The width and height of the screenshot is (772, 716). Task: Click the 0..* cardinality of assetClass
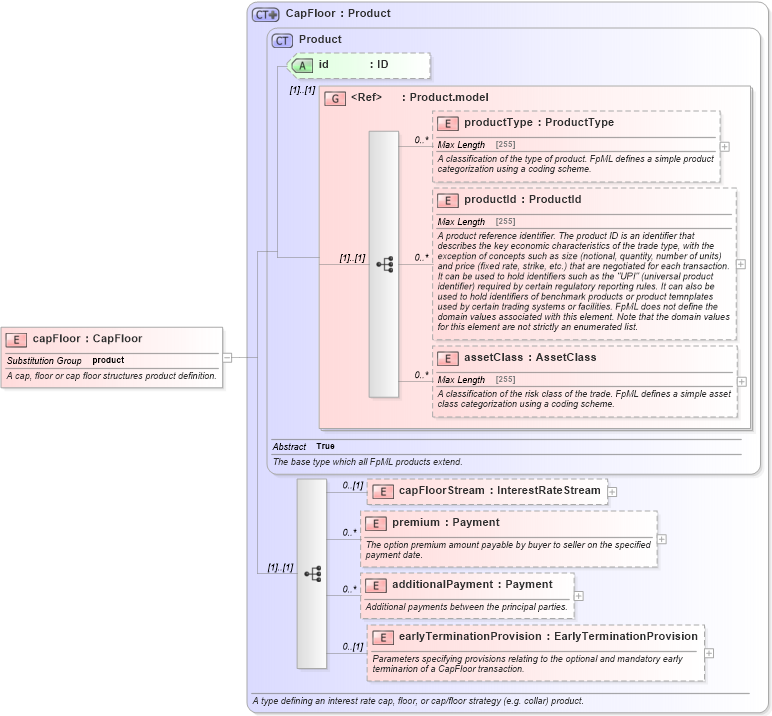[421, 375]
